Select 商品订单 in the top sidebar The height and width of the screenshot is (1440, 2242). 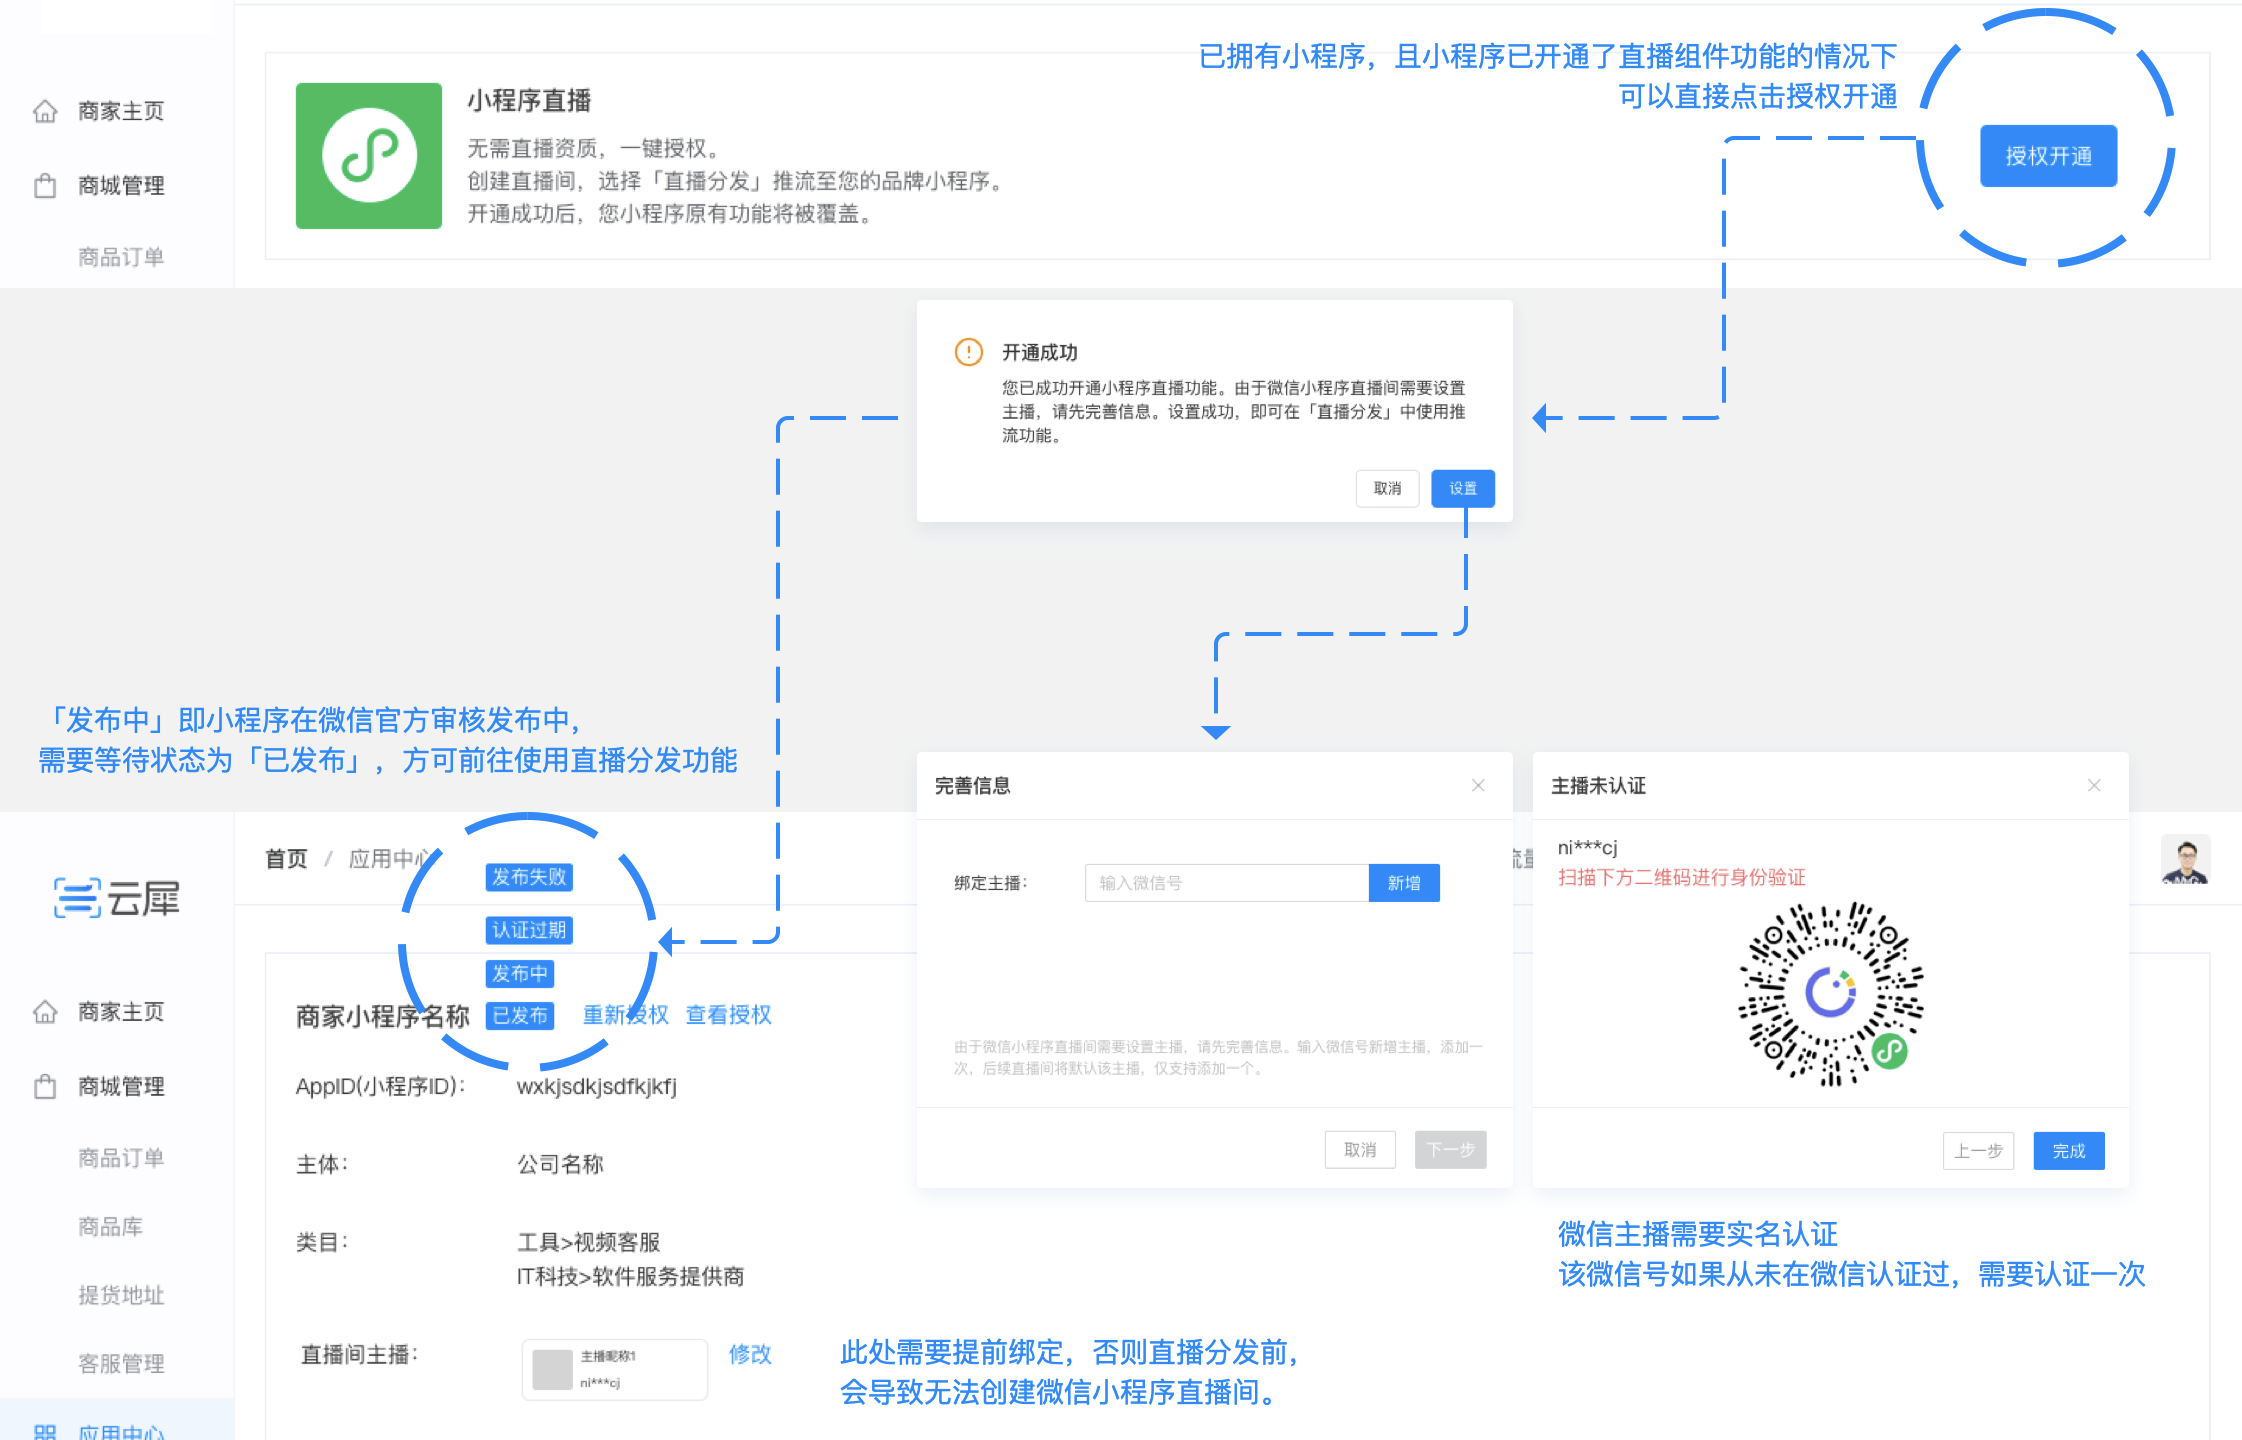[121, 257]
